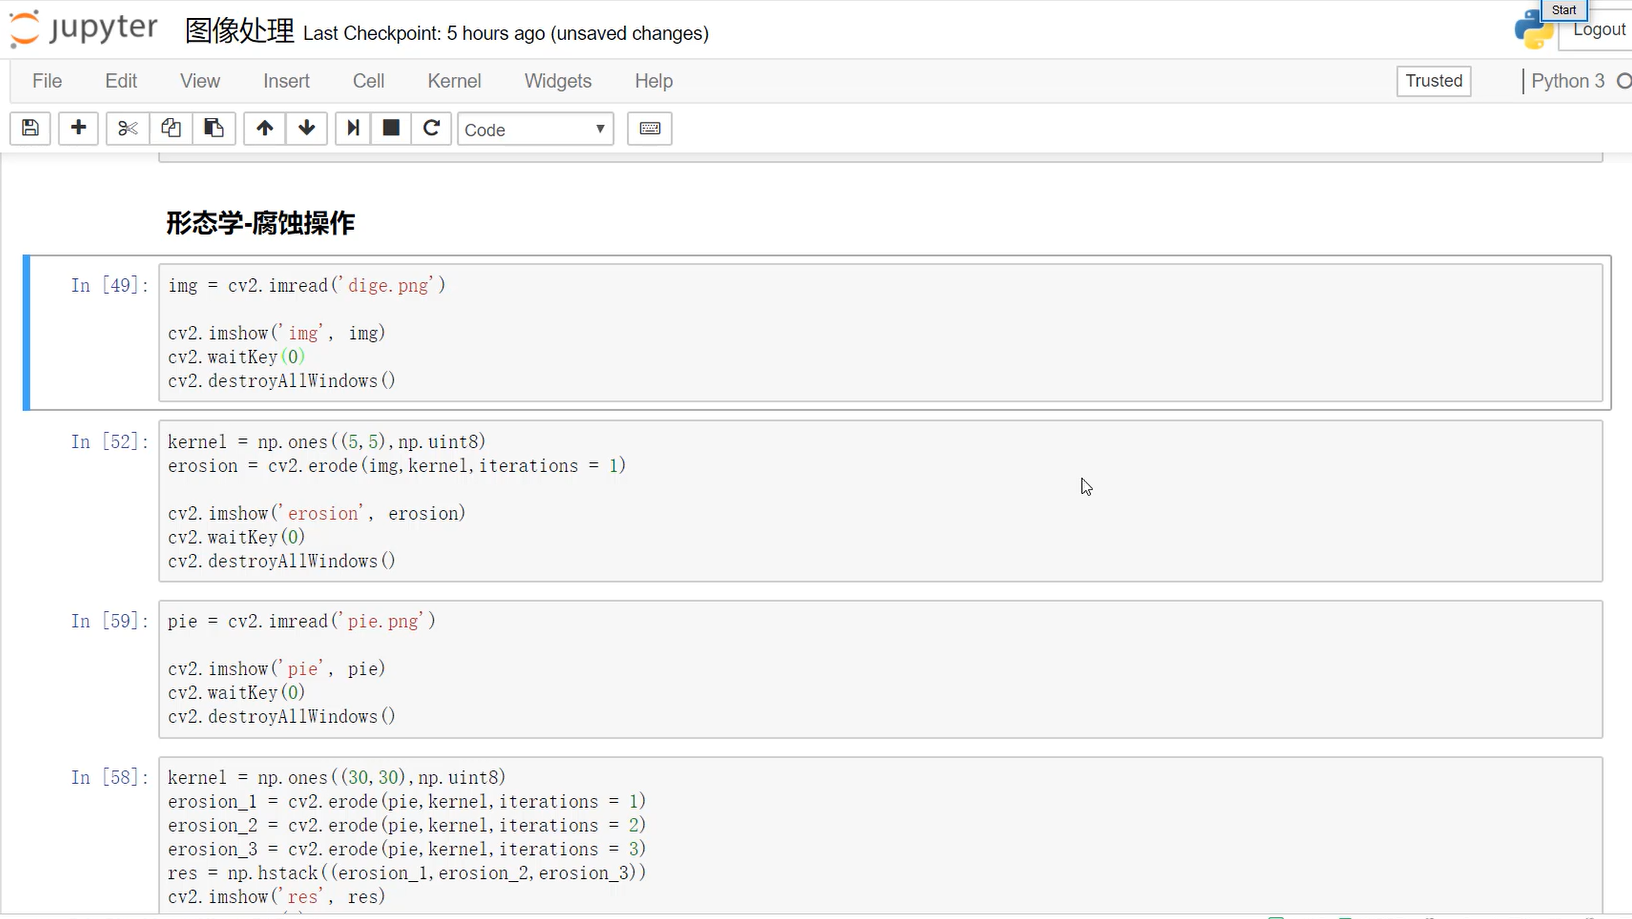The width and height of the screenshot is (1632, 919).
Task: Copy selected cells icon
Action: click(x=171, y=128)
